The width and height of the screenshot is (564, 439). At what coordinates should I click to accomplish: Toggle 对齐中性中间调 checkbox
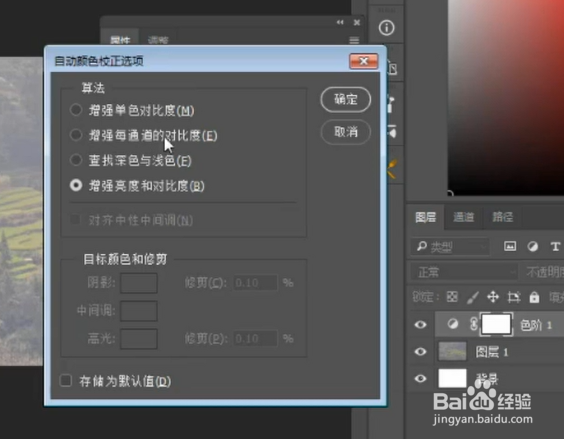click(x=75, y=220)
